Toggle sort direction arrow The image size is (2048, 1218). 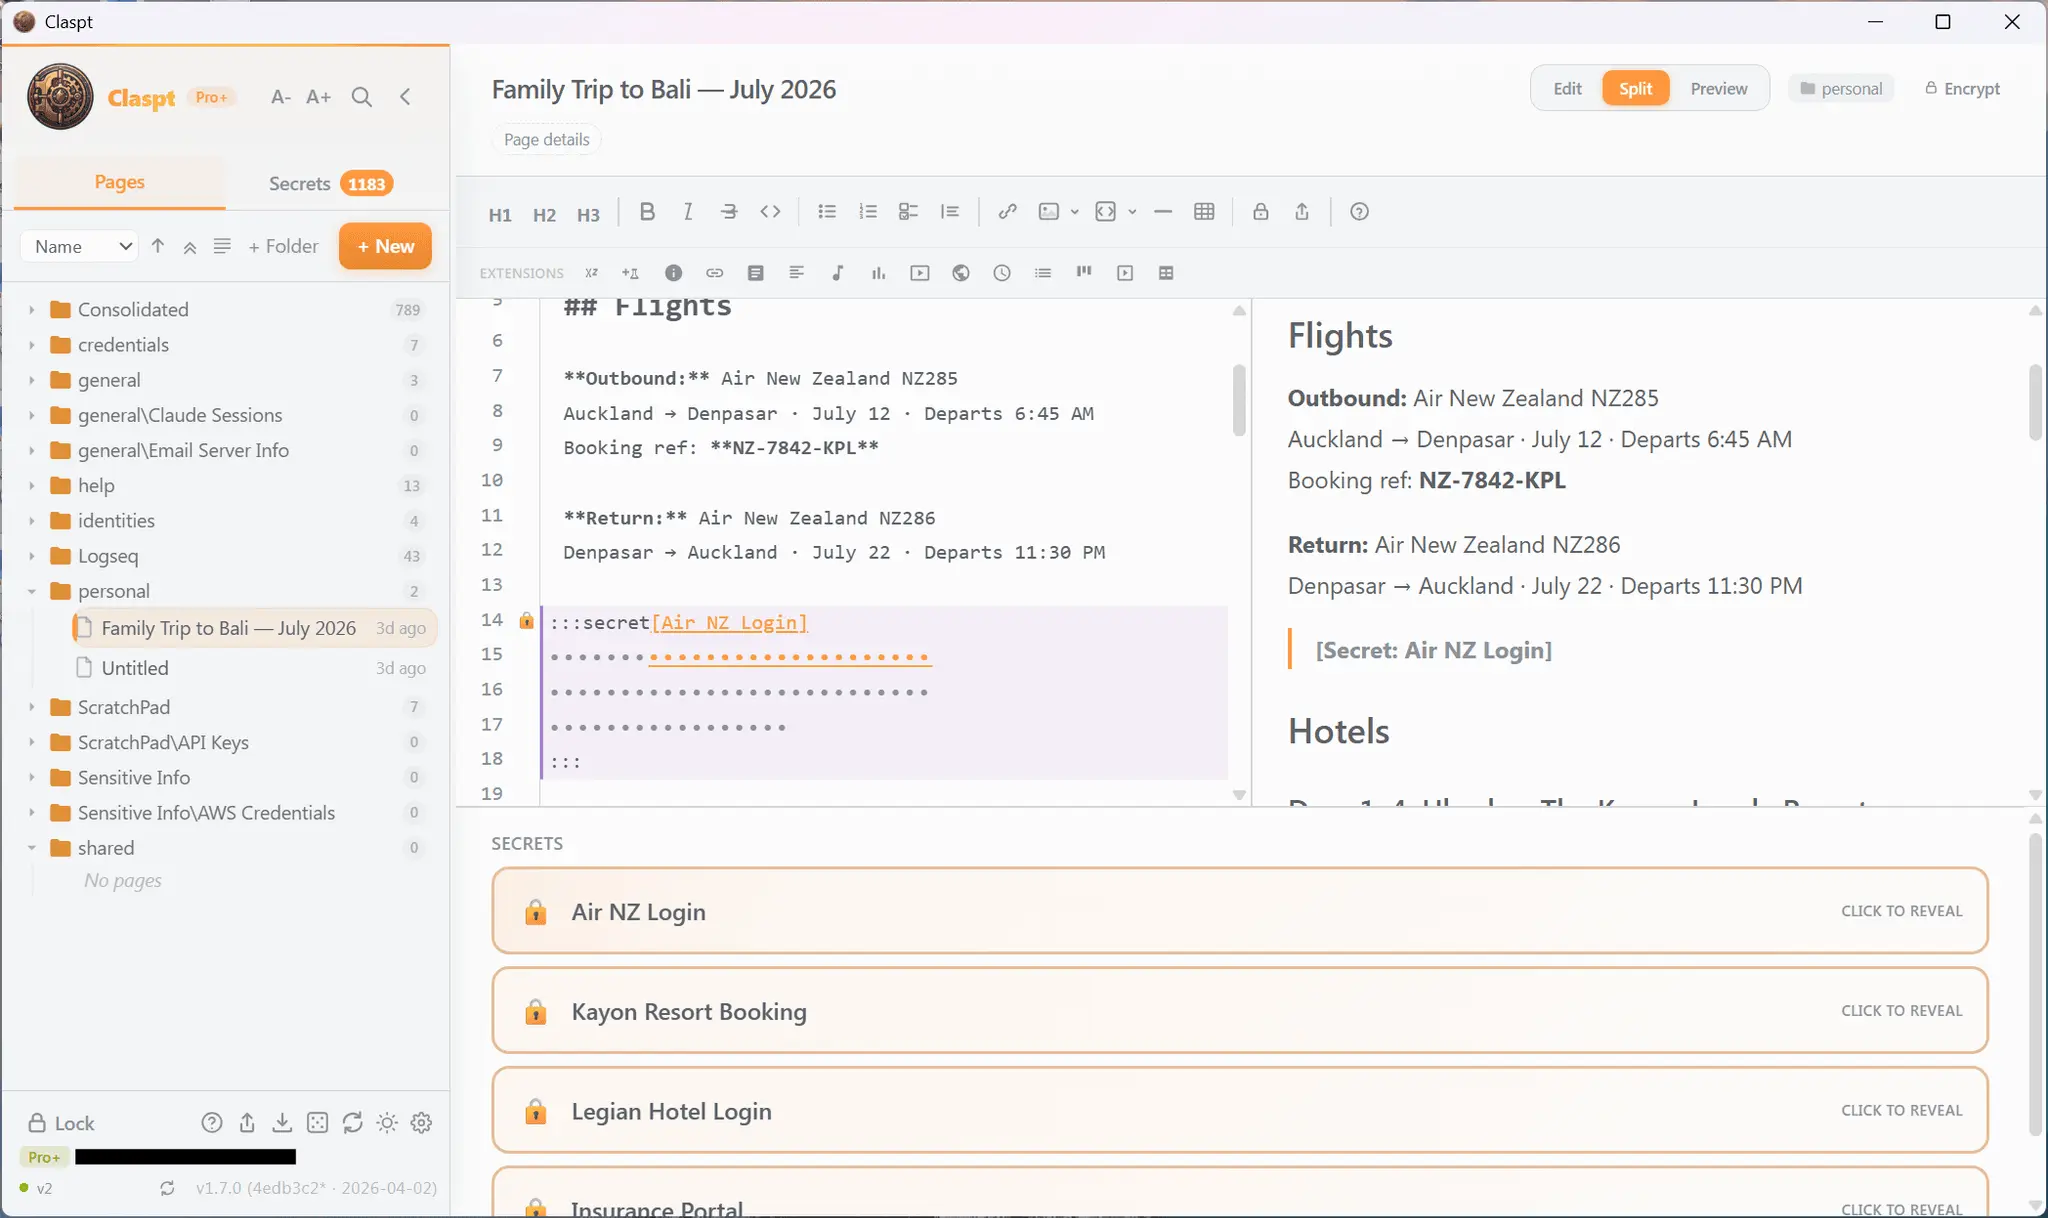coord(158,246)
